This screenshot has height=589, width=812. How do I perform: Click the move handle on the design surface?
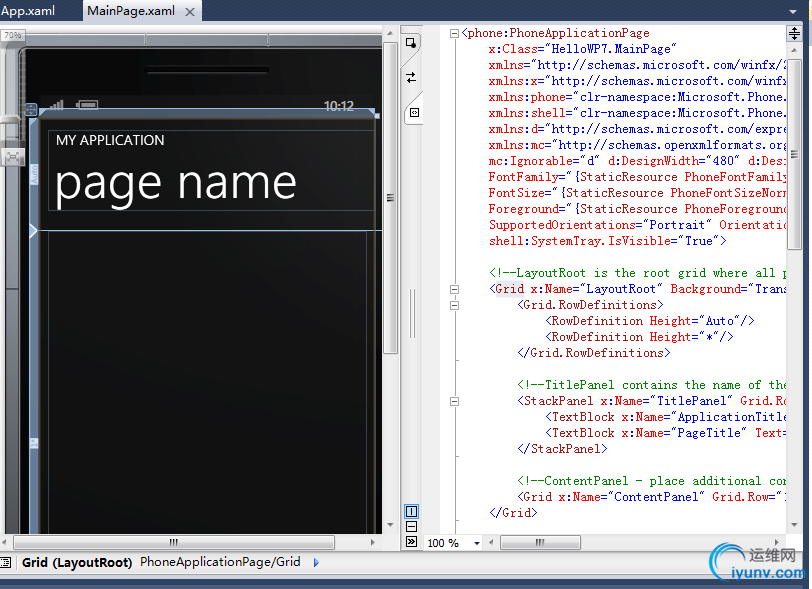click(x=31, y=109)
